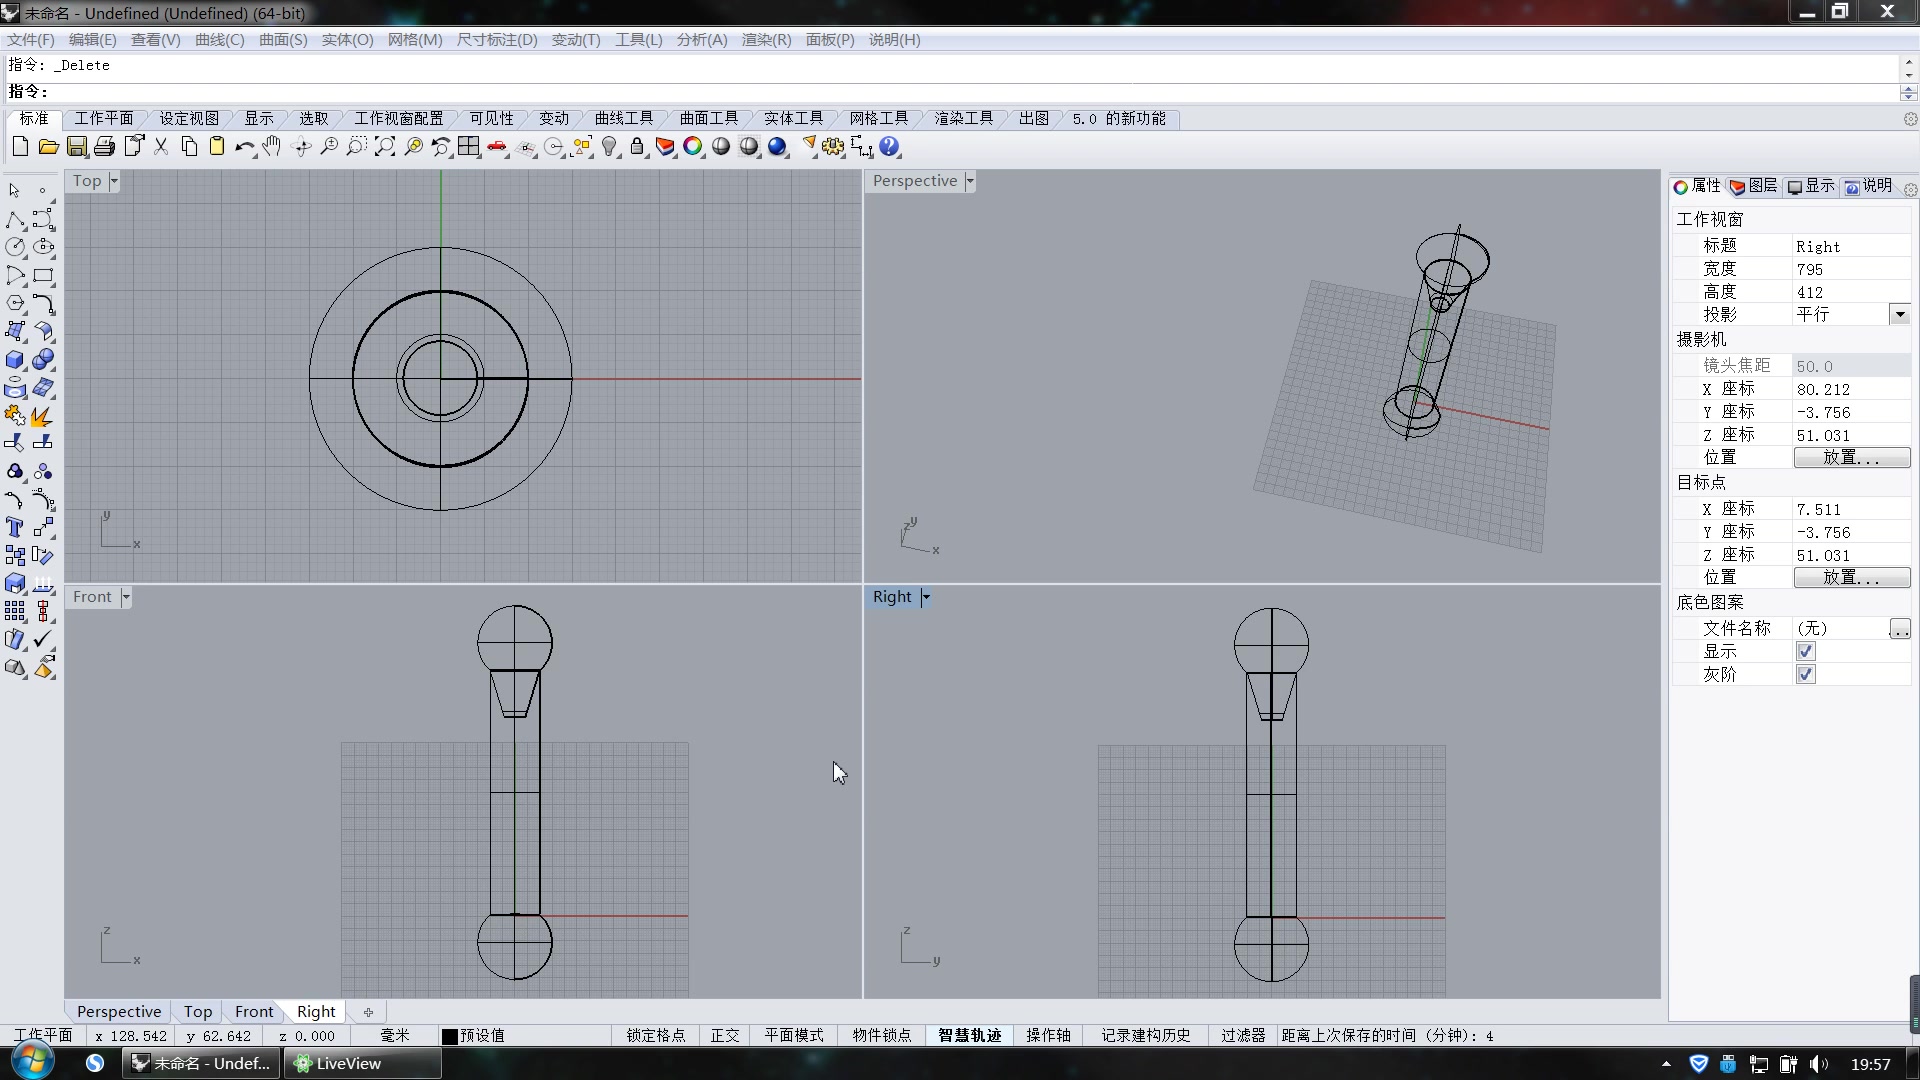Click the Zoom Extents icon

click(x=385, y=147)
